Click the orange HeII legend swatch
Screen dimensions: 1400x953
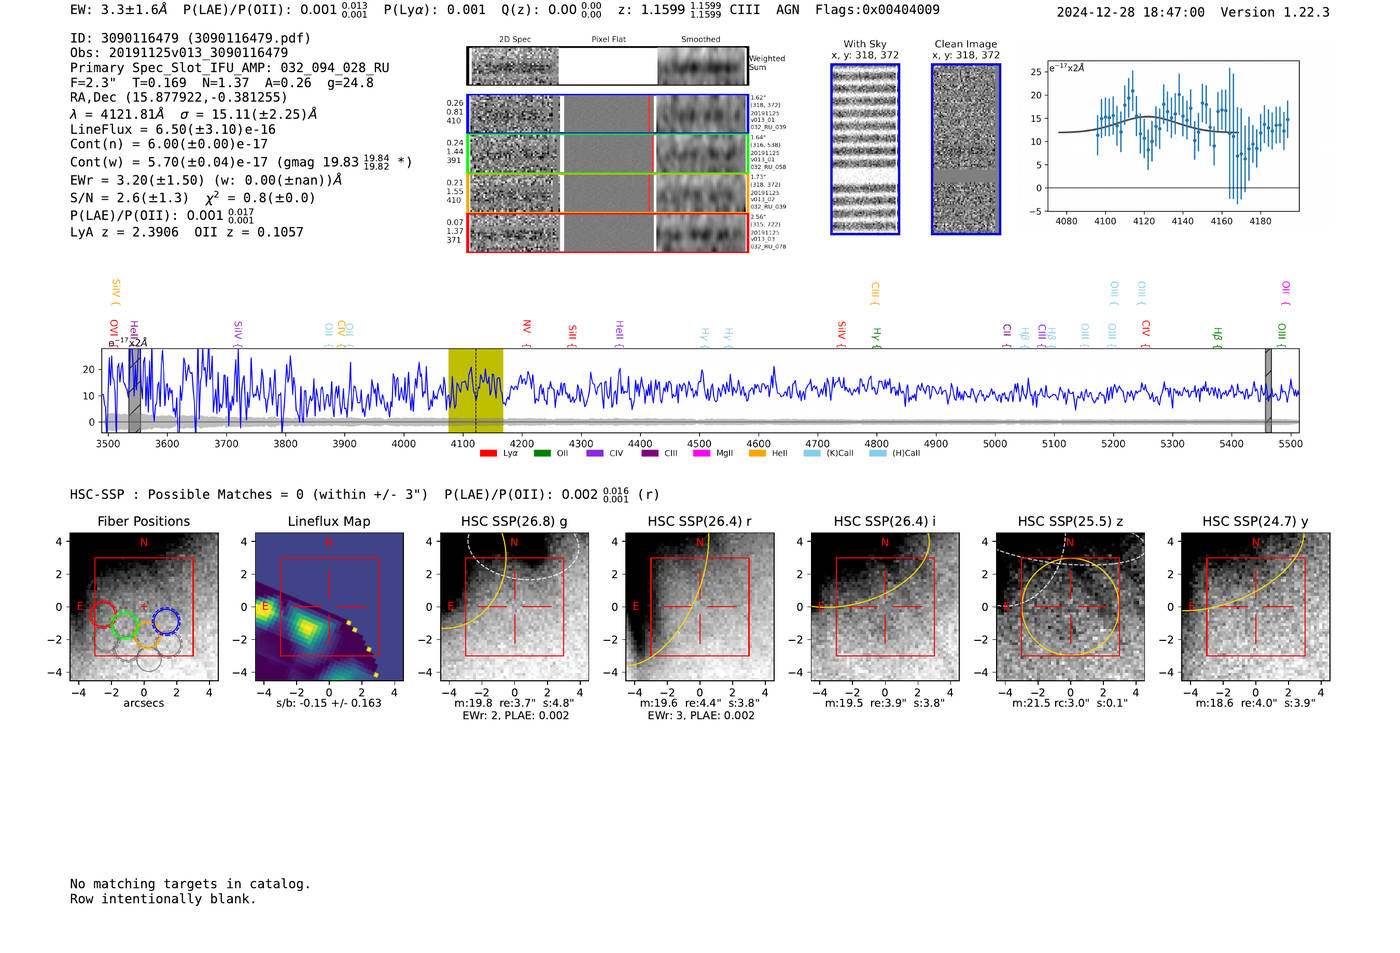point(757,453)
